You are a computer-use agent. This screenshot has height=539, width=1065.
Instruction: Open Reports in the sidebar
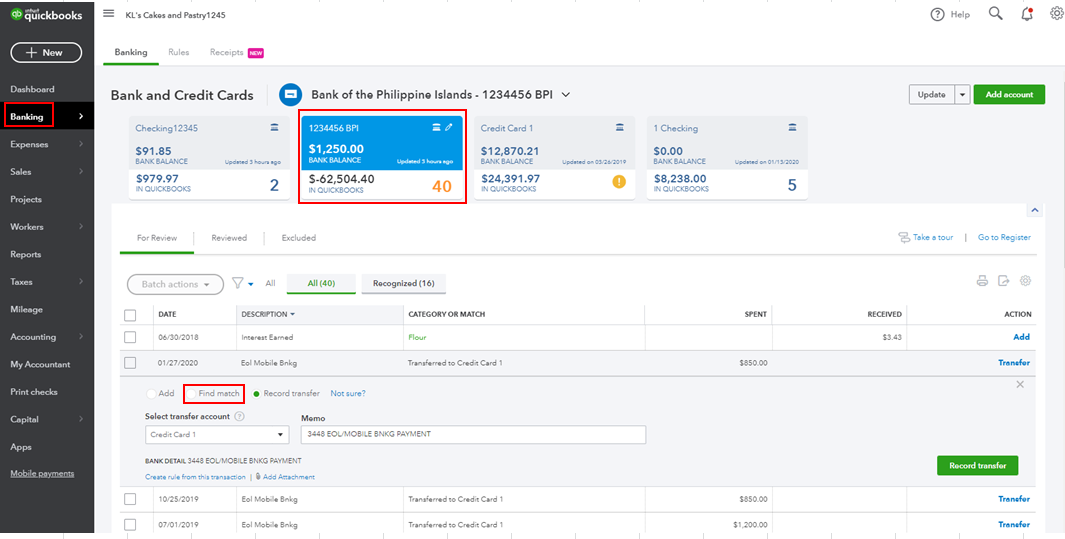click(x=26, y=255)
